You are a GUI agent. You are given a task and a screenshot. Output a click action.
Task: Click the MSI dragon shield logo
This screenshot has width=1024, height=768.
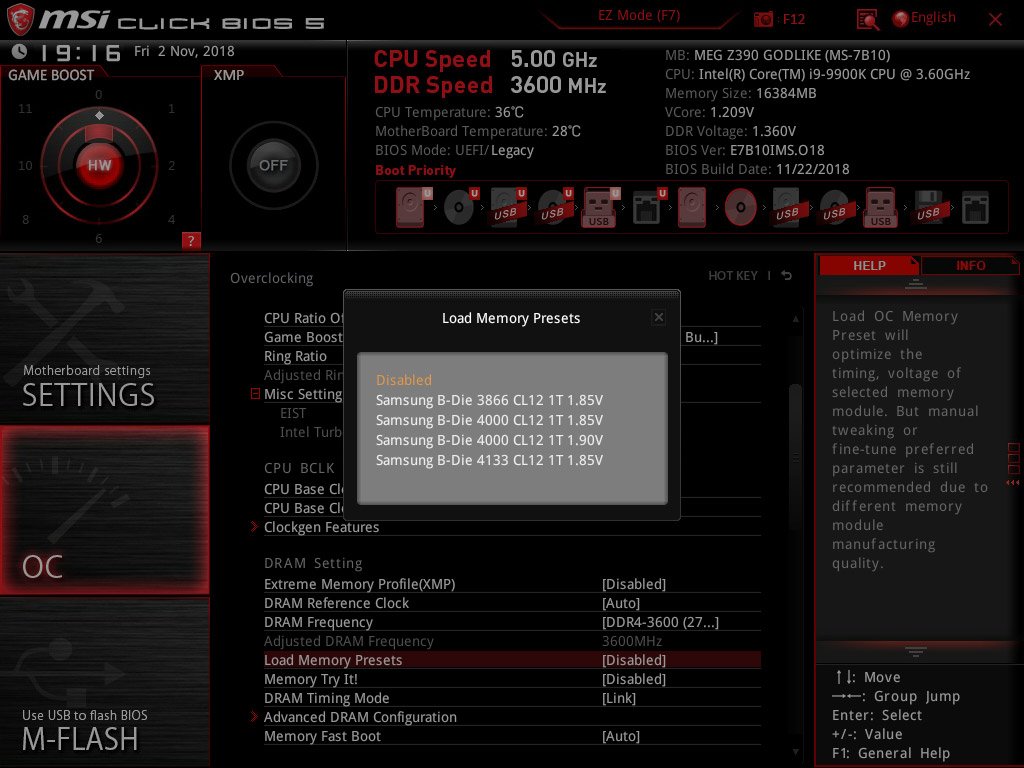(20, 19)
